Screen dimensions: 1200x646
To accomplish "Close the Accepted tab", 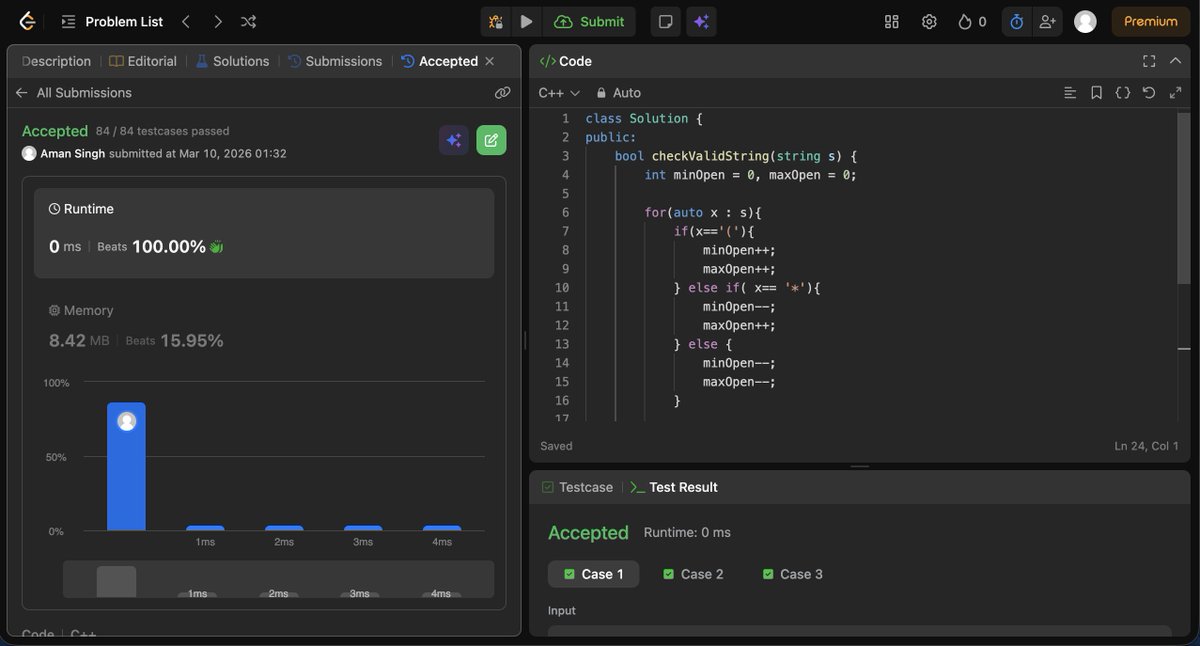I will 489,61.
